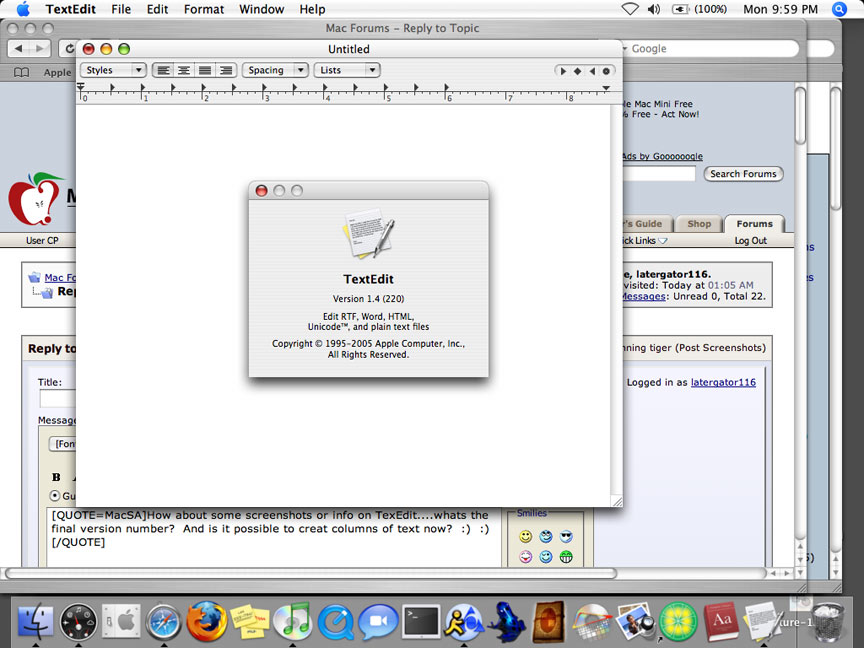This screenshot has height=648, width=864.
Task: Launch QuickTime Player from the Dock
Action: click(x=336, y=622)
